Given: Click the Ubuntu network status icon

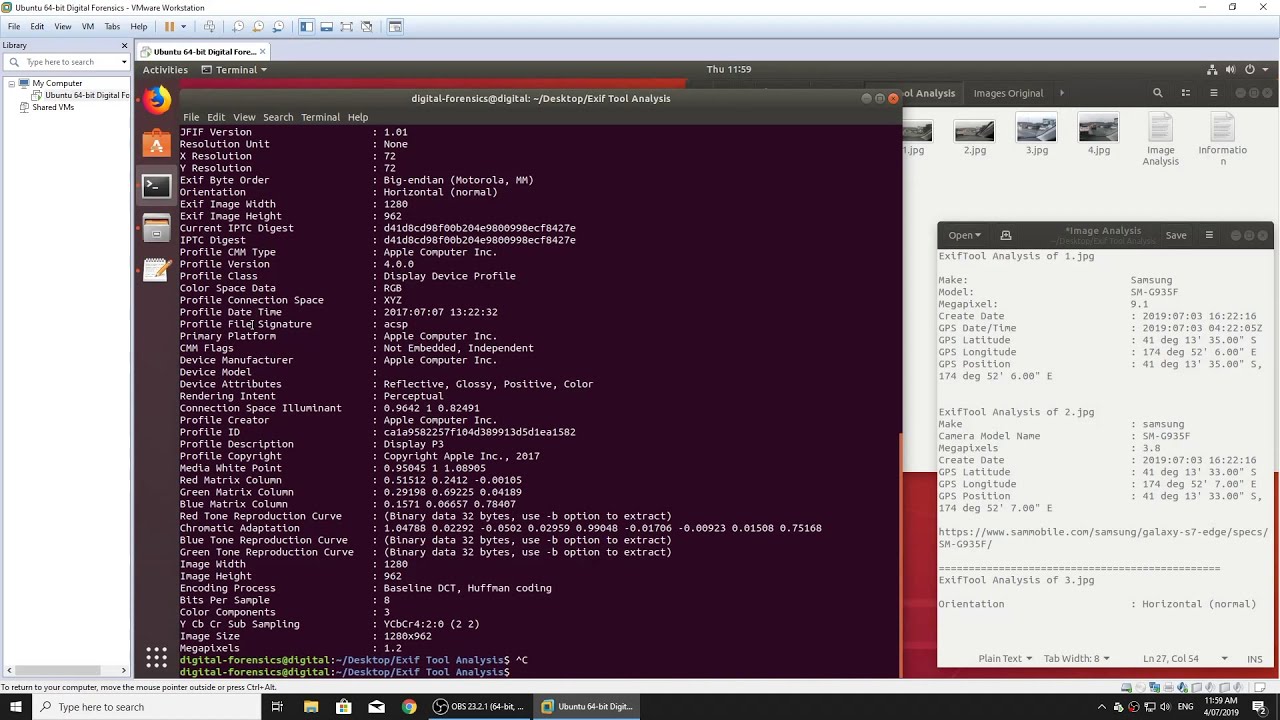Looking at the screenshot, I should 1213,70.
